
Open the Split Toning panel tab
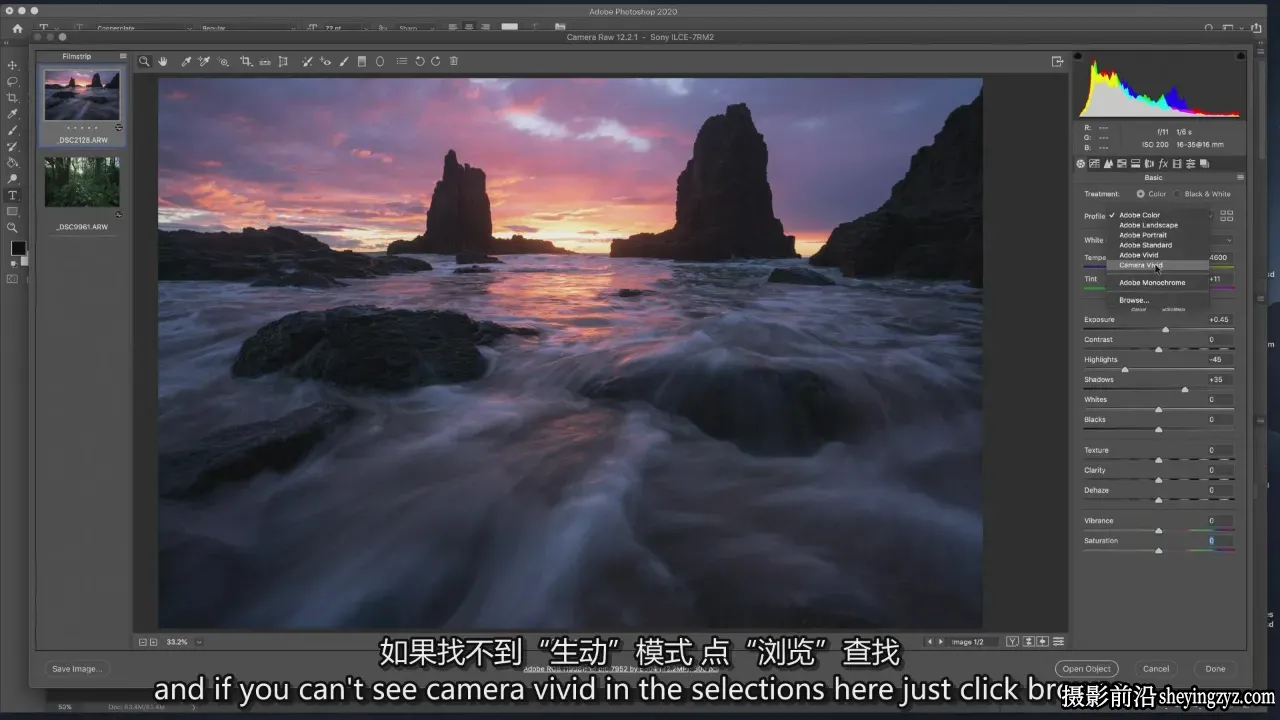click(x=1135, y=164)
